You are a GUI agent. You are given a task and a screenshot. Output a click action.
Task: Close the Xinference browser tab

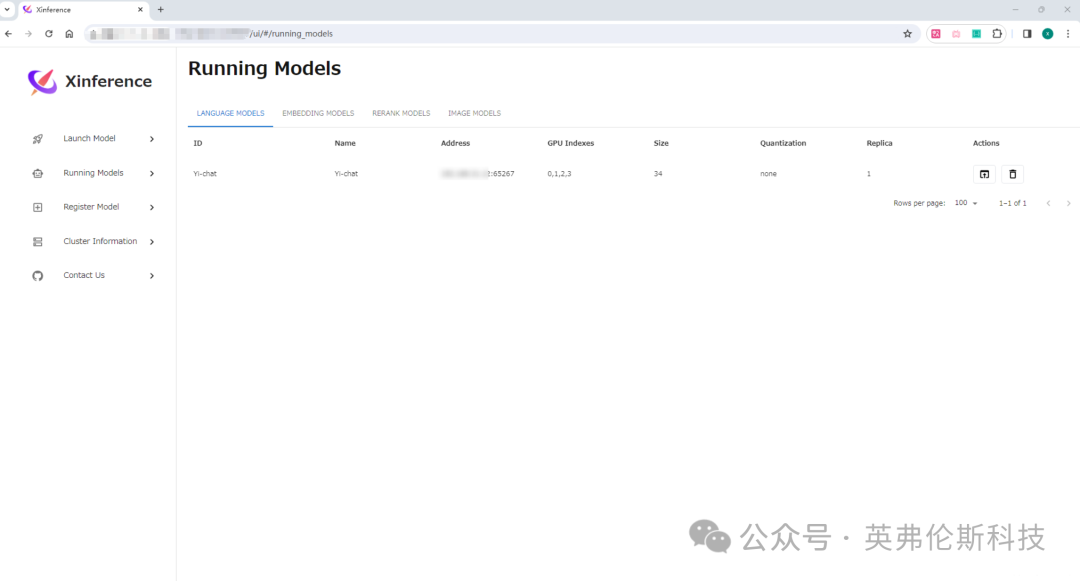[140, 10]
